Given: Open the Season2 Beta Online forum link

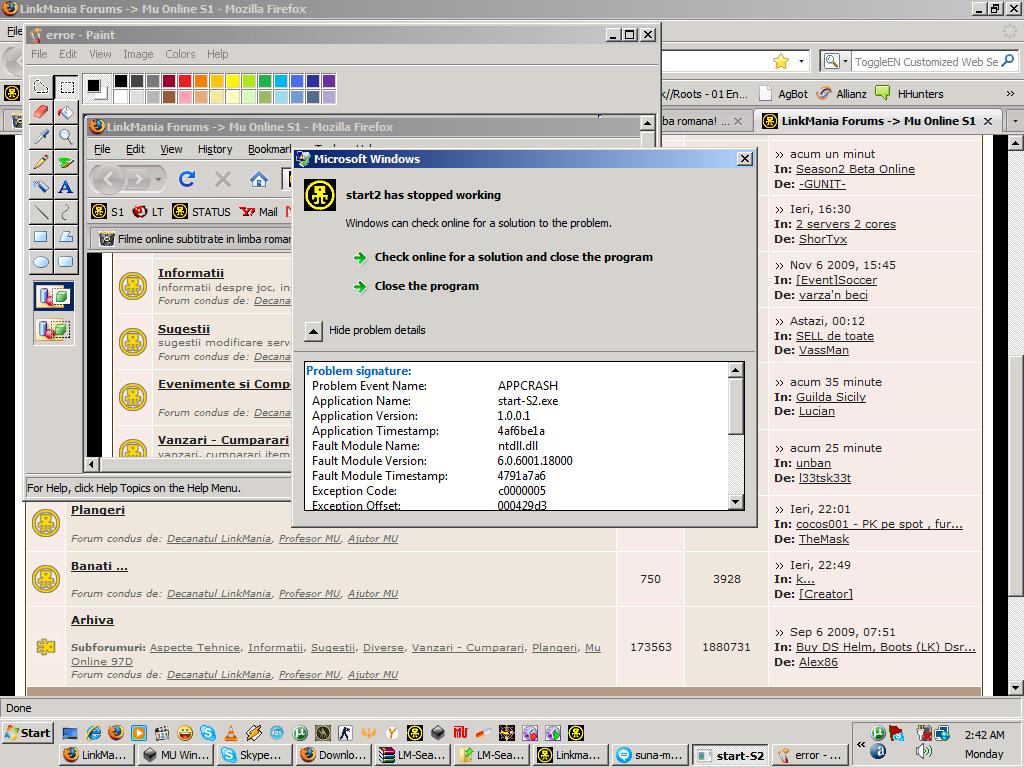Looking at the screenshot, I should coord(855,169).
